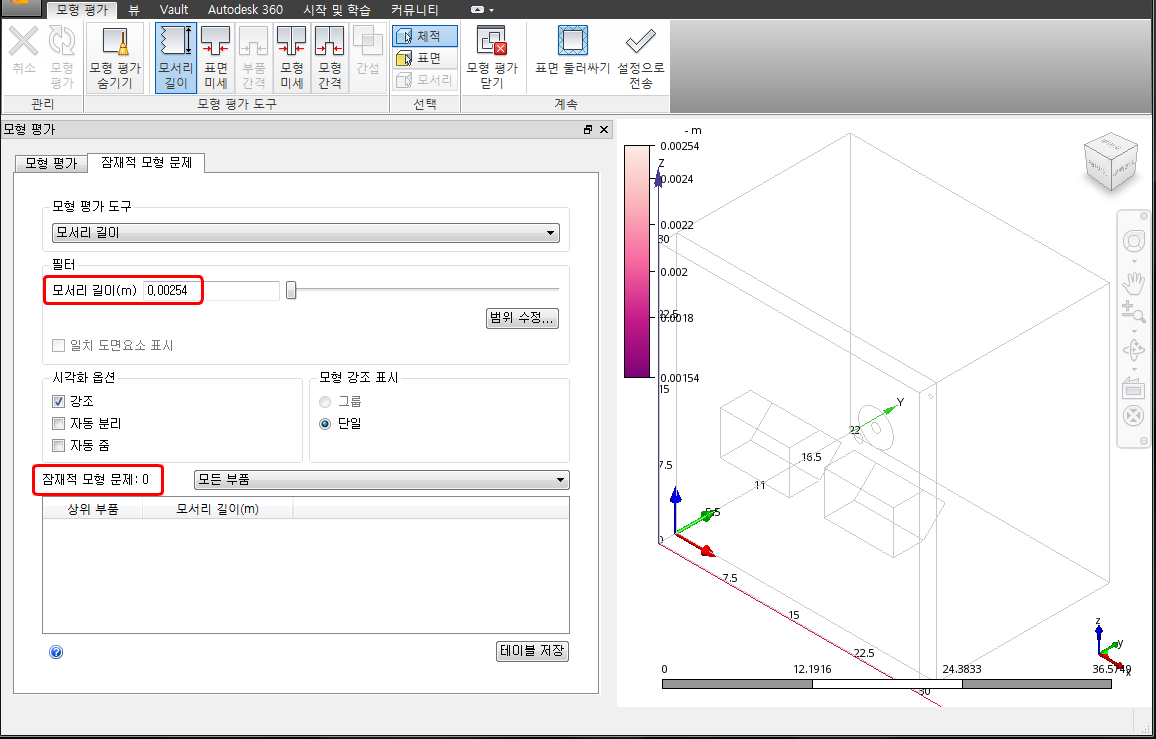This screenshot has width=1156, height=739.
Task: Click the ViewCube in the viewport corner
Action: (x=1111, y=162)
